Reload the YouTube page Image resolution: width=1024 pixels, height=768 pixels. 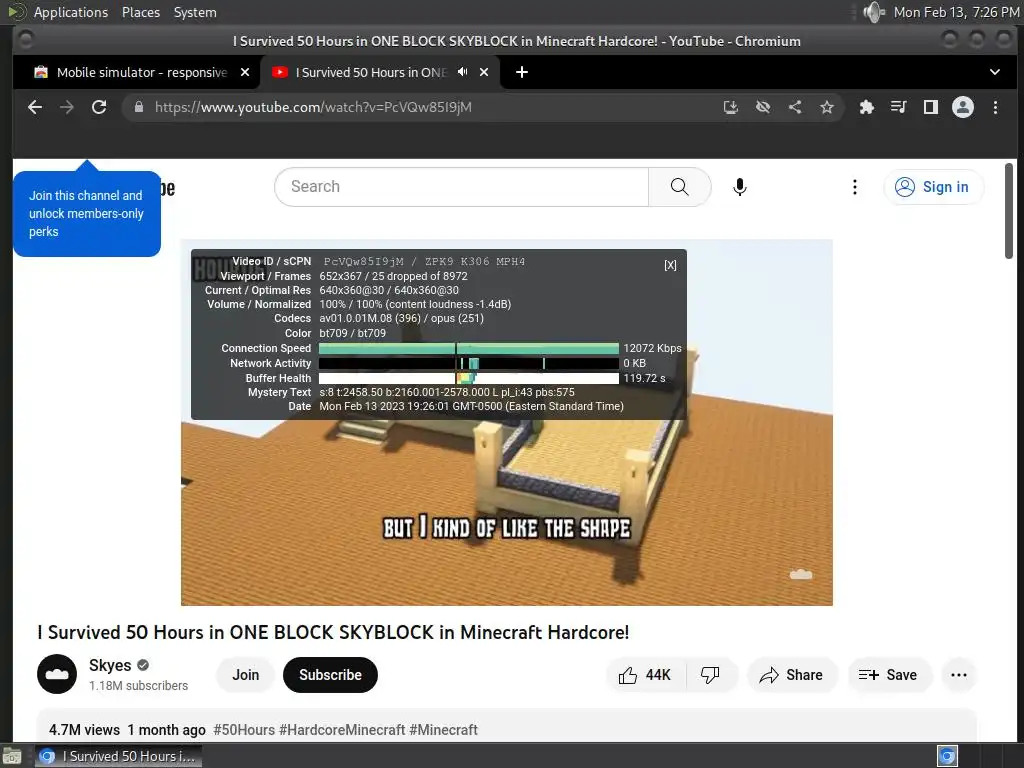(x=99, y=107)
